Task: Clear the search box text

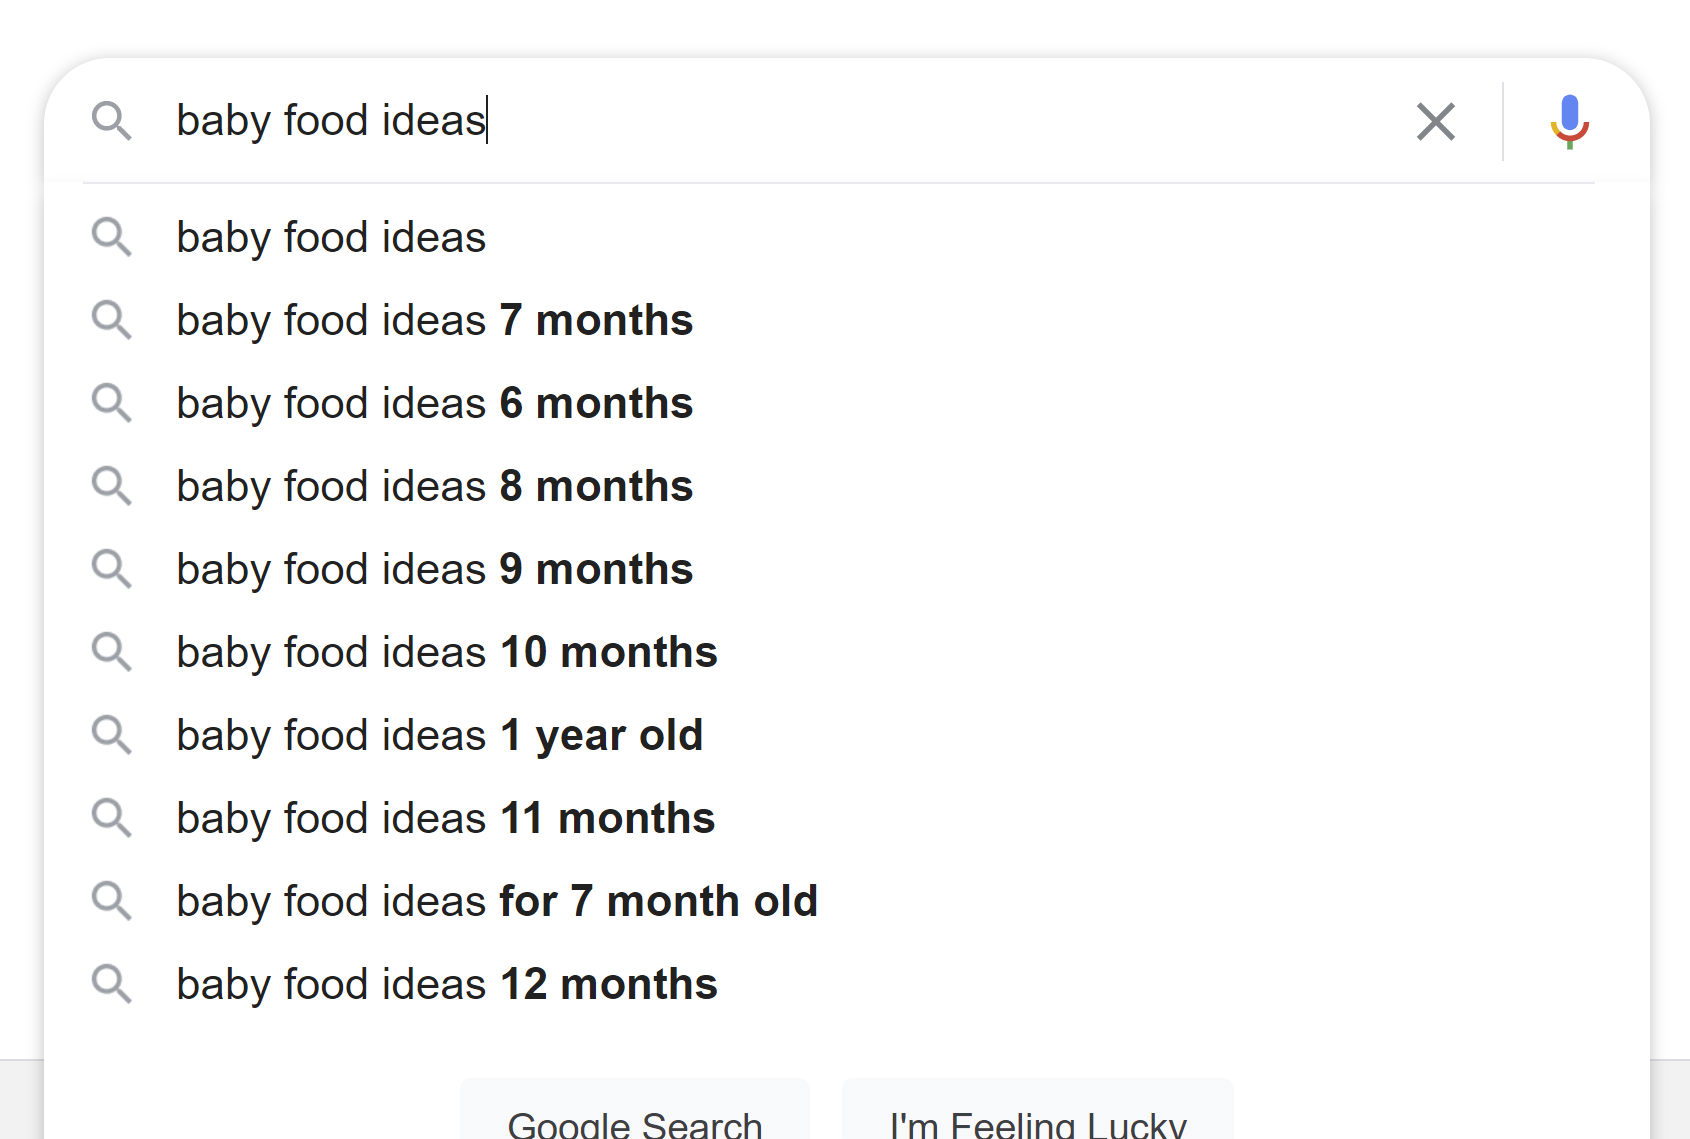Action: click(x=1435, y=122)
